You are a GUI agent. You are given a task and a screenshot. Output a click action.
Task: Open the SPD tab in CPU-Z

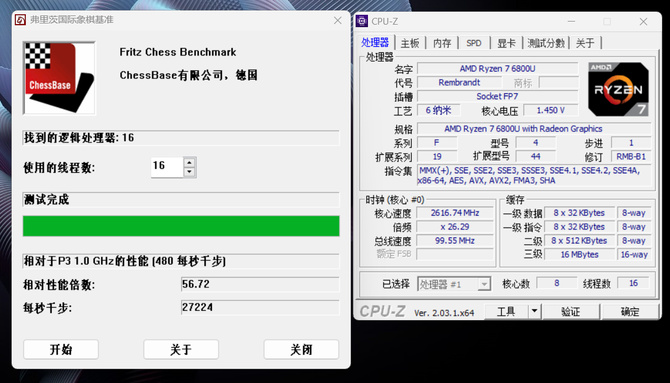coord(473,43)
